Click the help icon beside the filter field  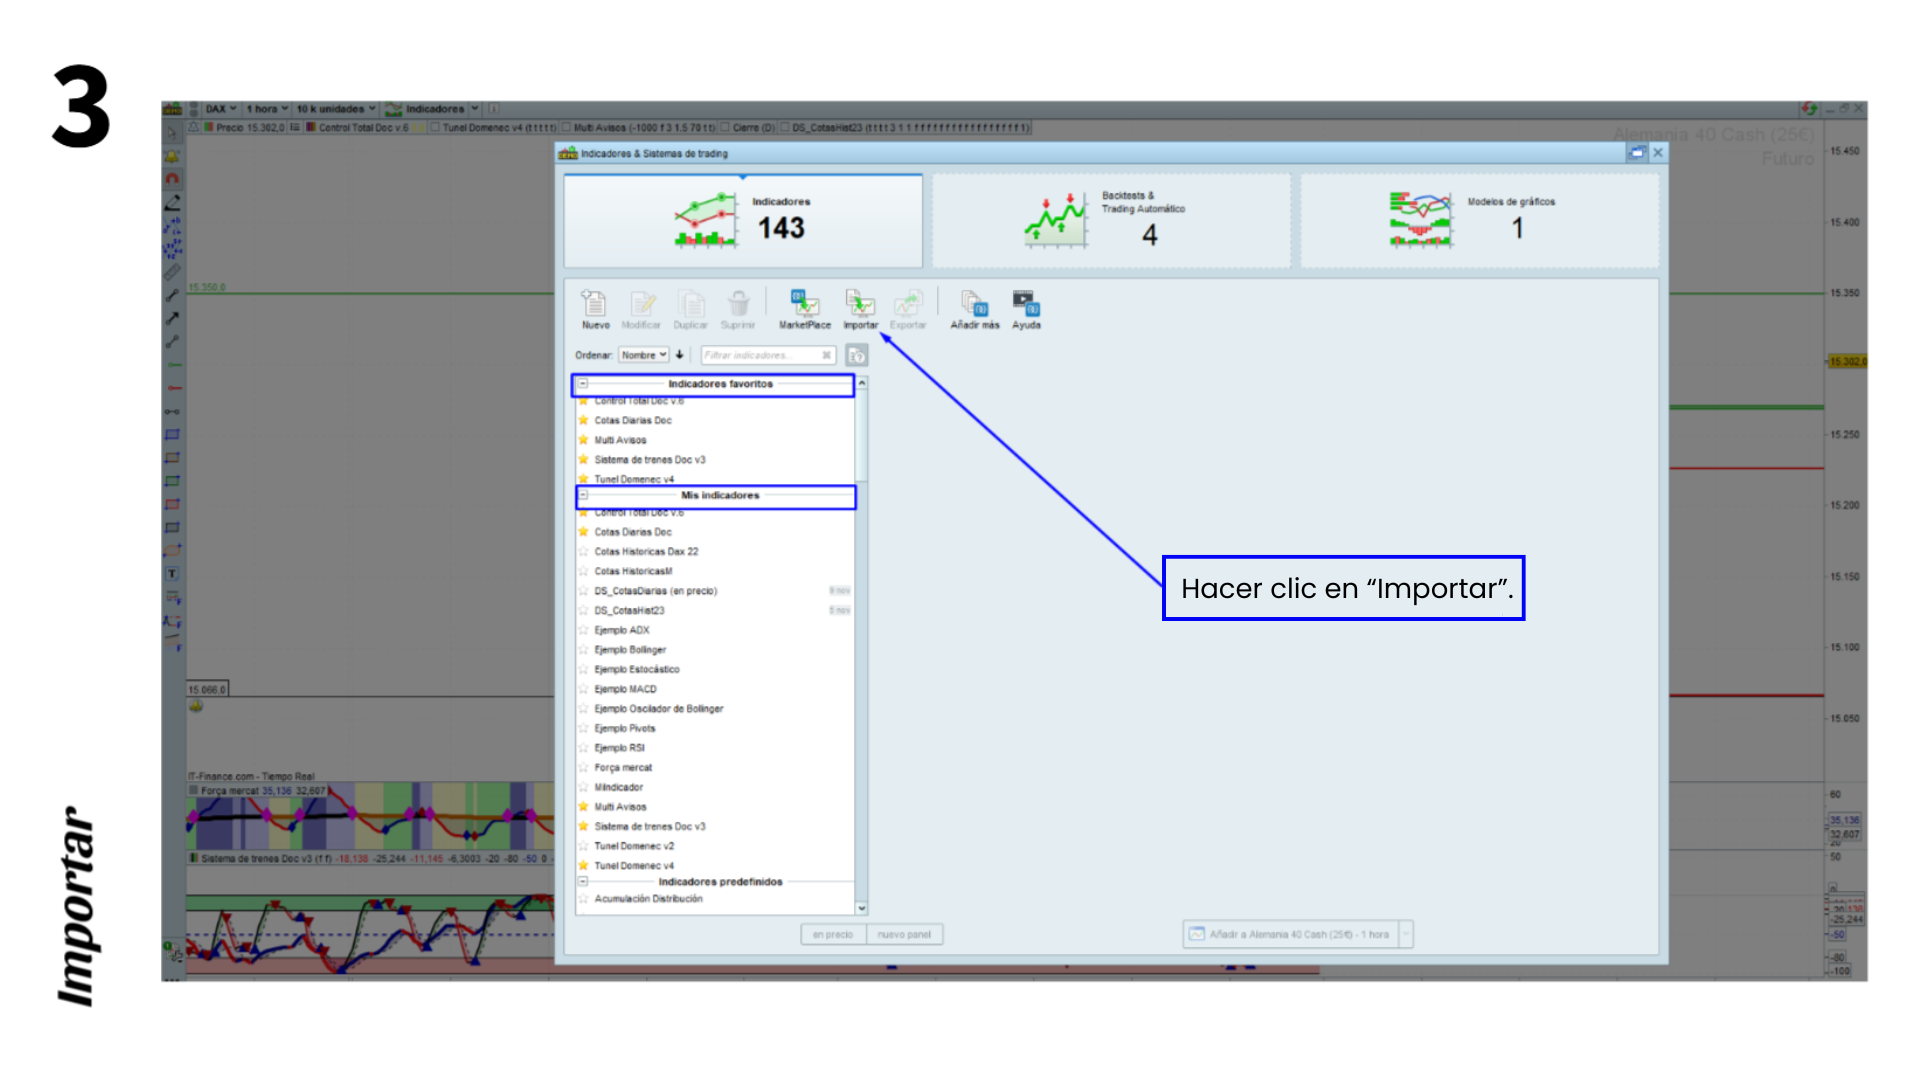pos(857,355)
